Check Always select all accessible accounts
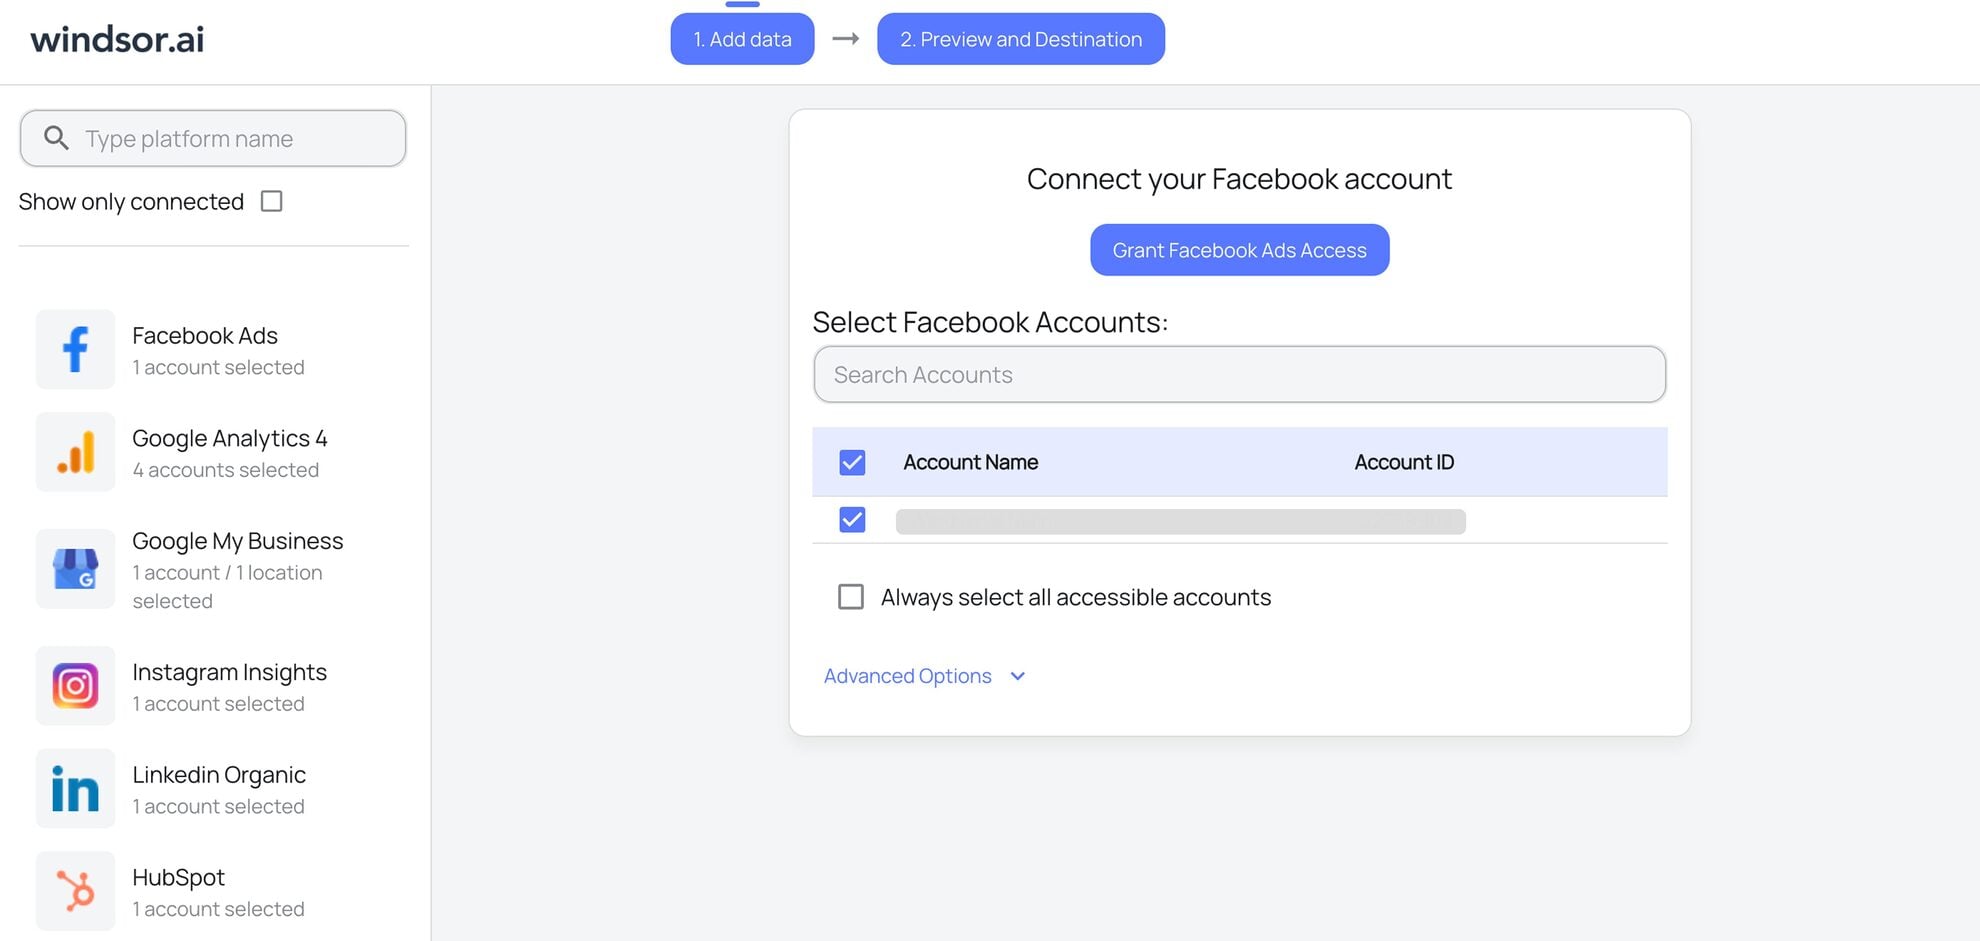The image size is (1980, 941). 851,596
